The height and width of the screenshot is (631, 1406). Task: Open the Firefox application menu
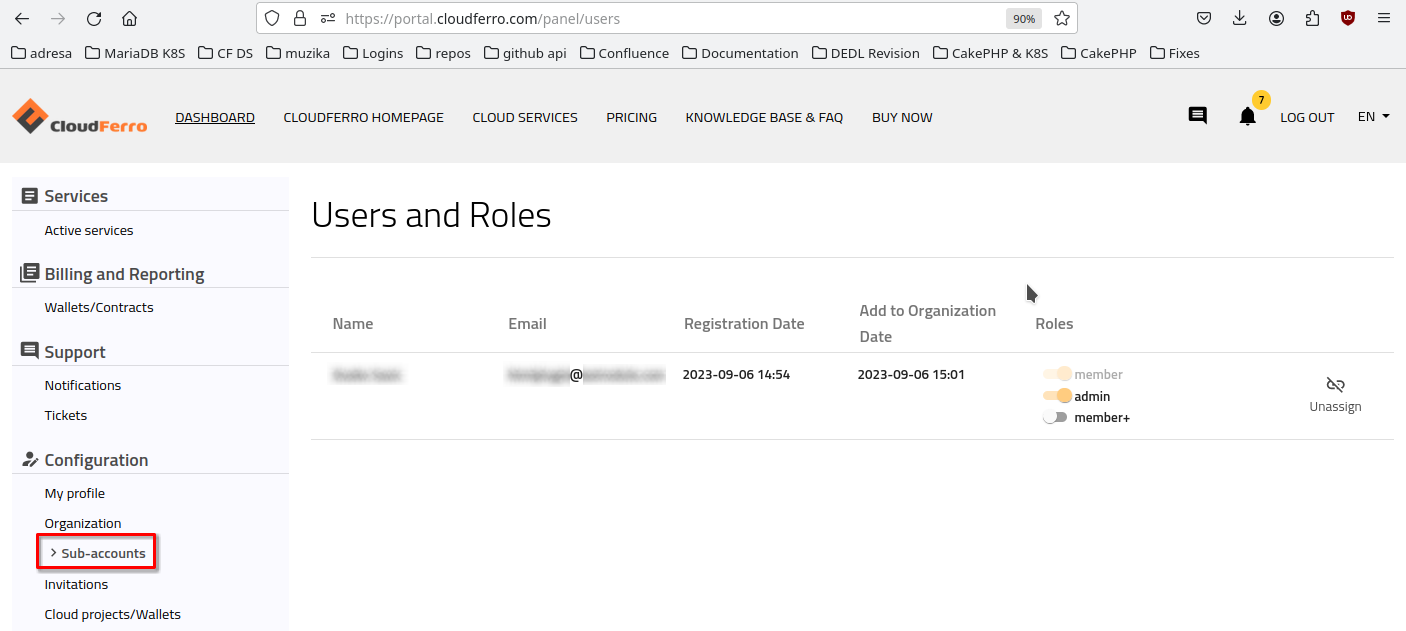[x=1384, y=18]
